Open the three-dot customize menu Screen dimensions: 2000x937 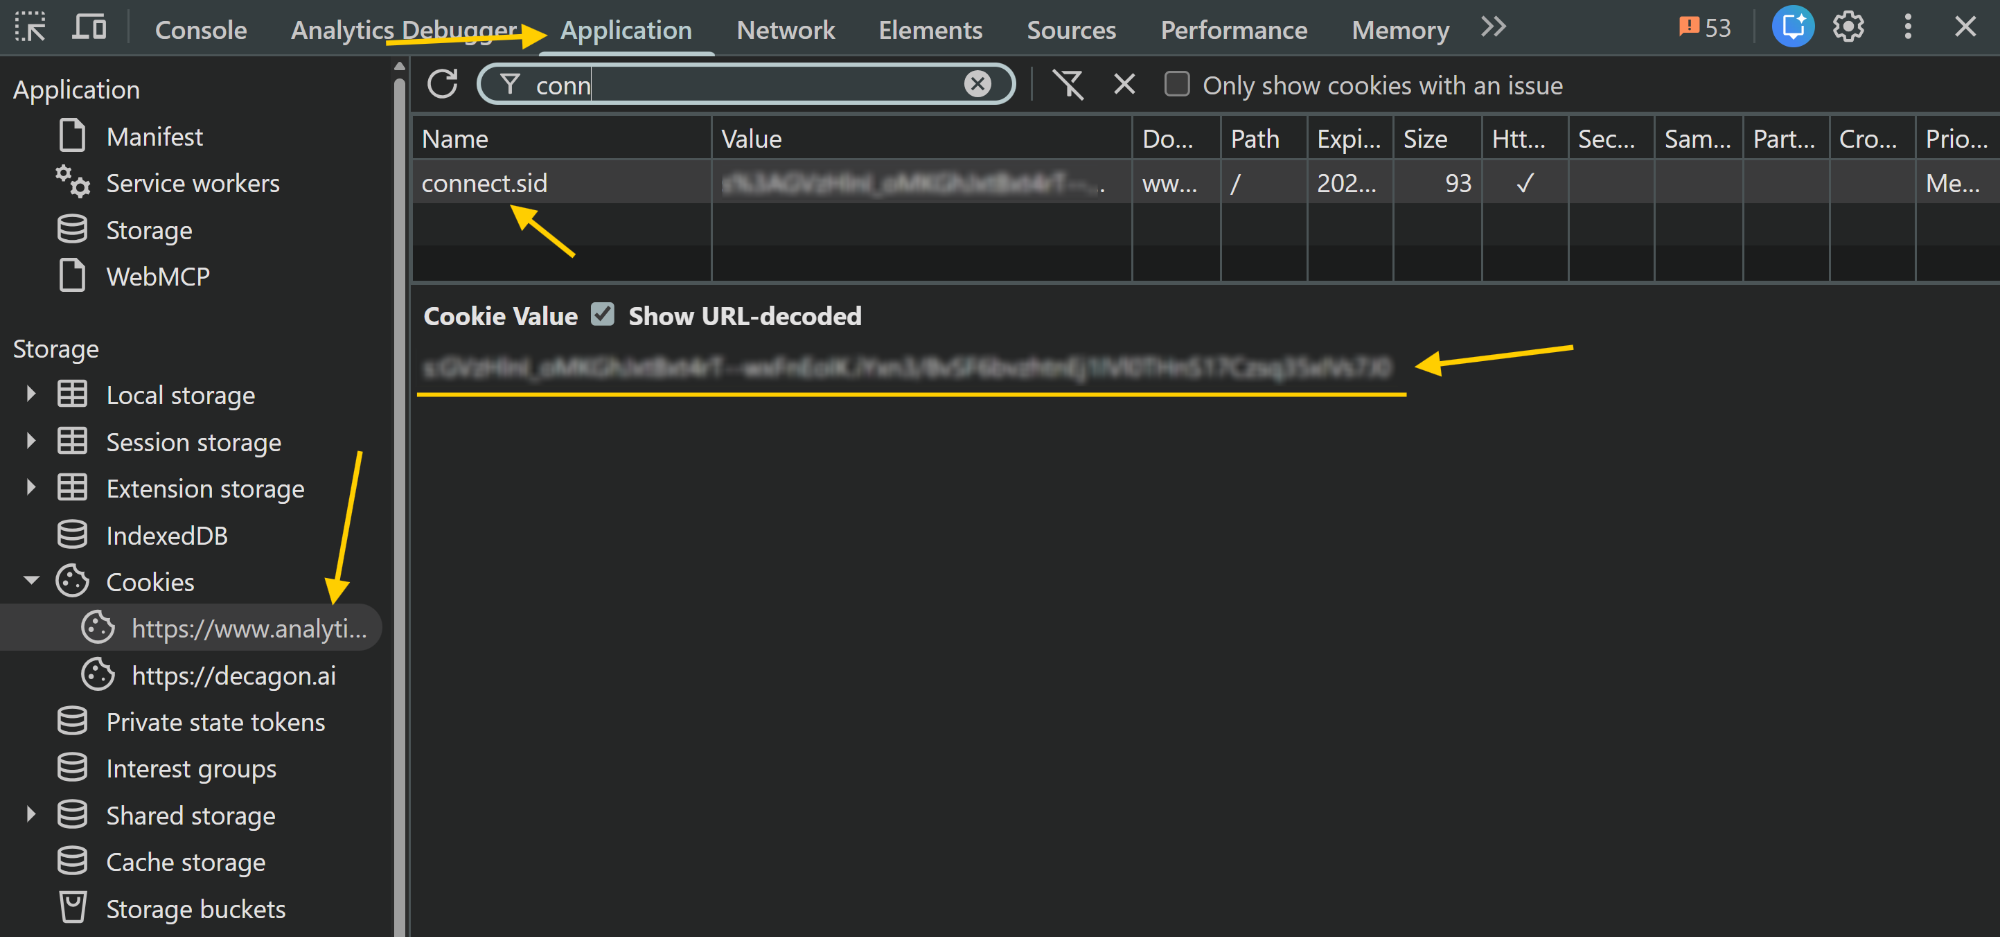[1907, 27]
